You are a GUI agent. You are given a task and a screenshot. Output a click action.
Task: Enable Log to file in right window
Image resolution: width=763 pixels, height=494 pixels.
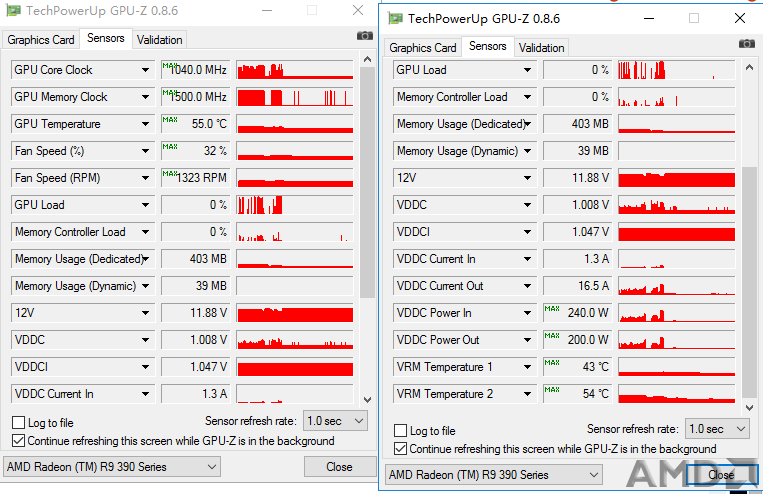(400, 431)
